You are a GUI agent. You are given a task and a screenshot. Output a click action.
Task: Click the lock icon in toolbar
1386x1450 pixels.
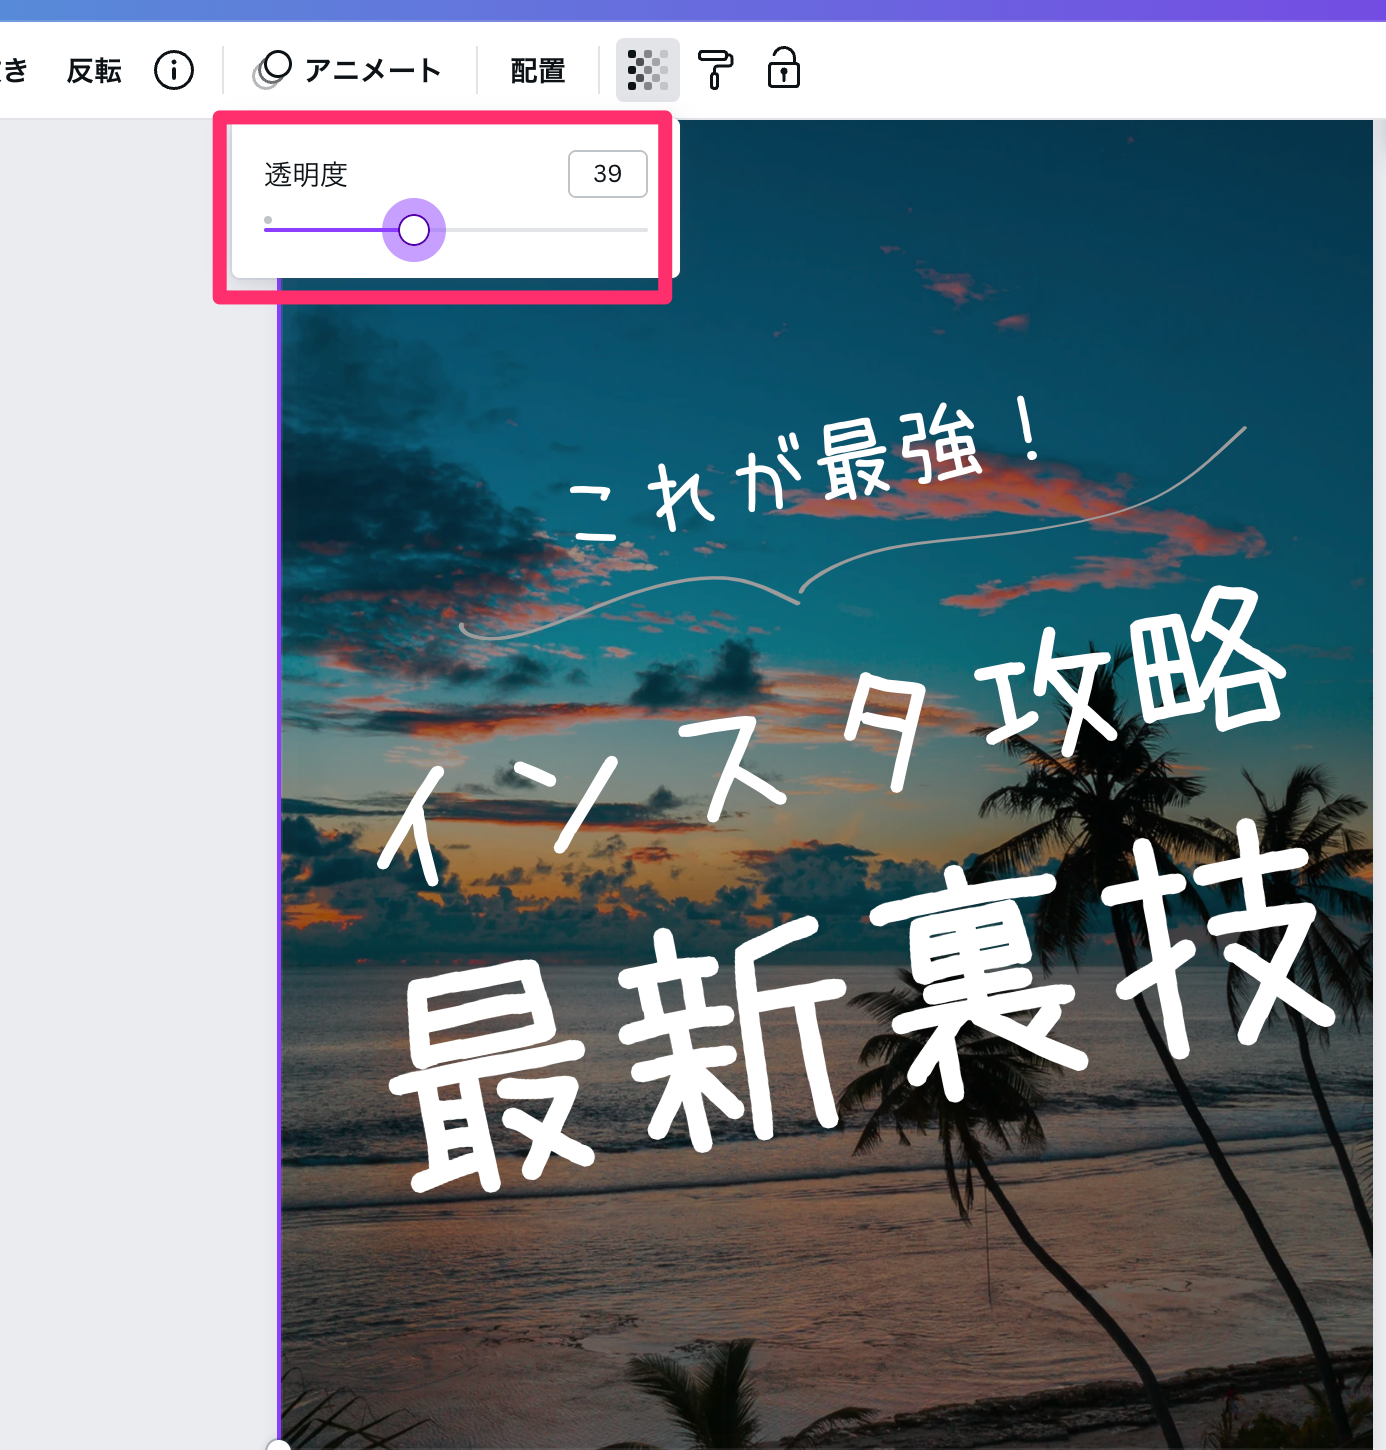(x=784, y=69)
